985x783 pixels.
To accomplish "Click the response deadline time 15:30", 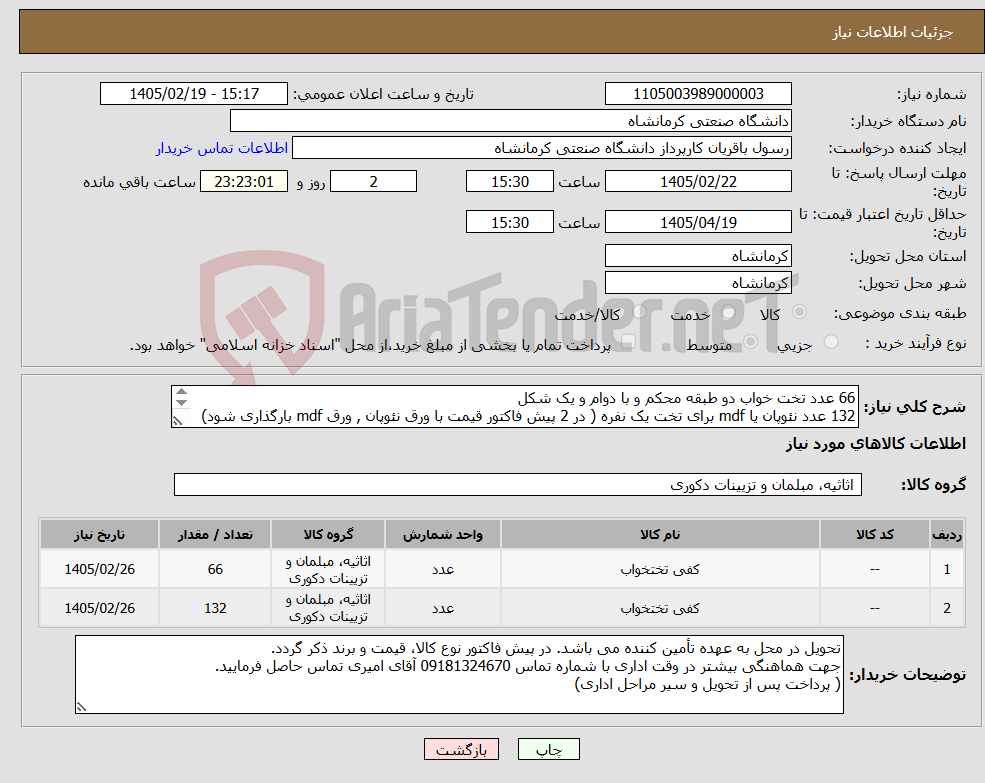I will click(509, 182).
